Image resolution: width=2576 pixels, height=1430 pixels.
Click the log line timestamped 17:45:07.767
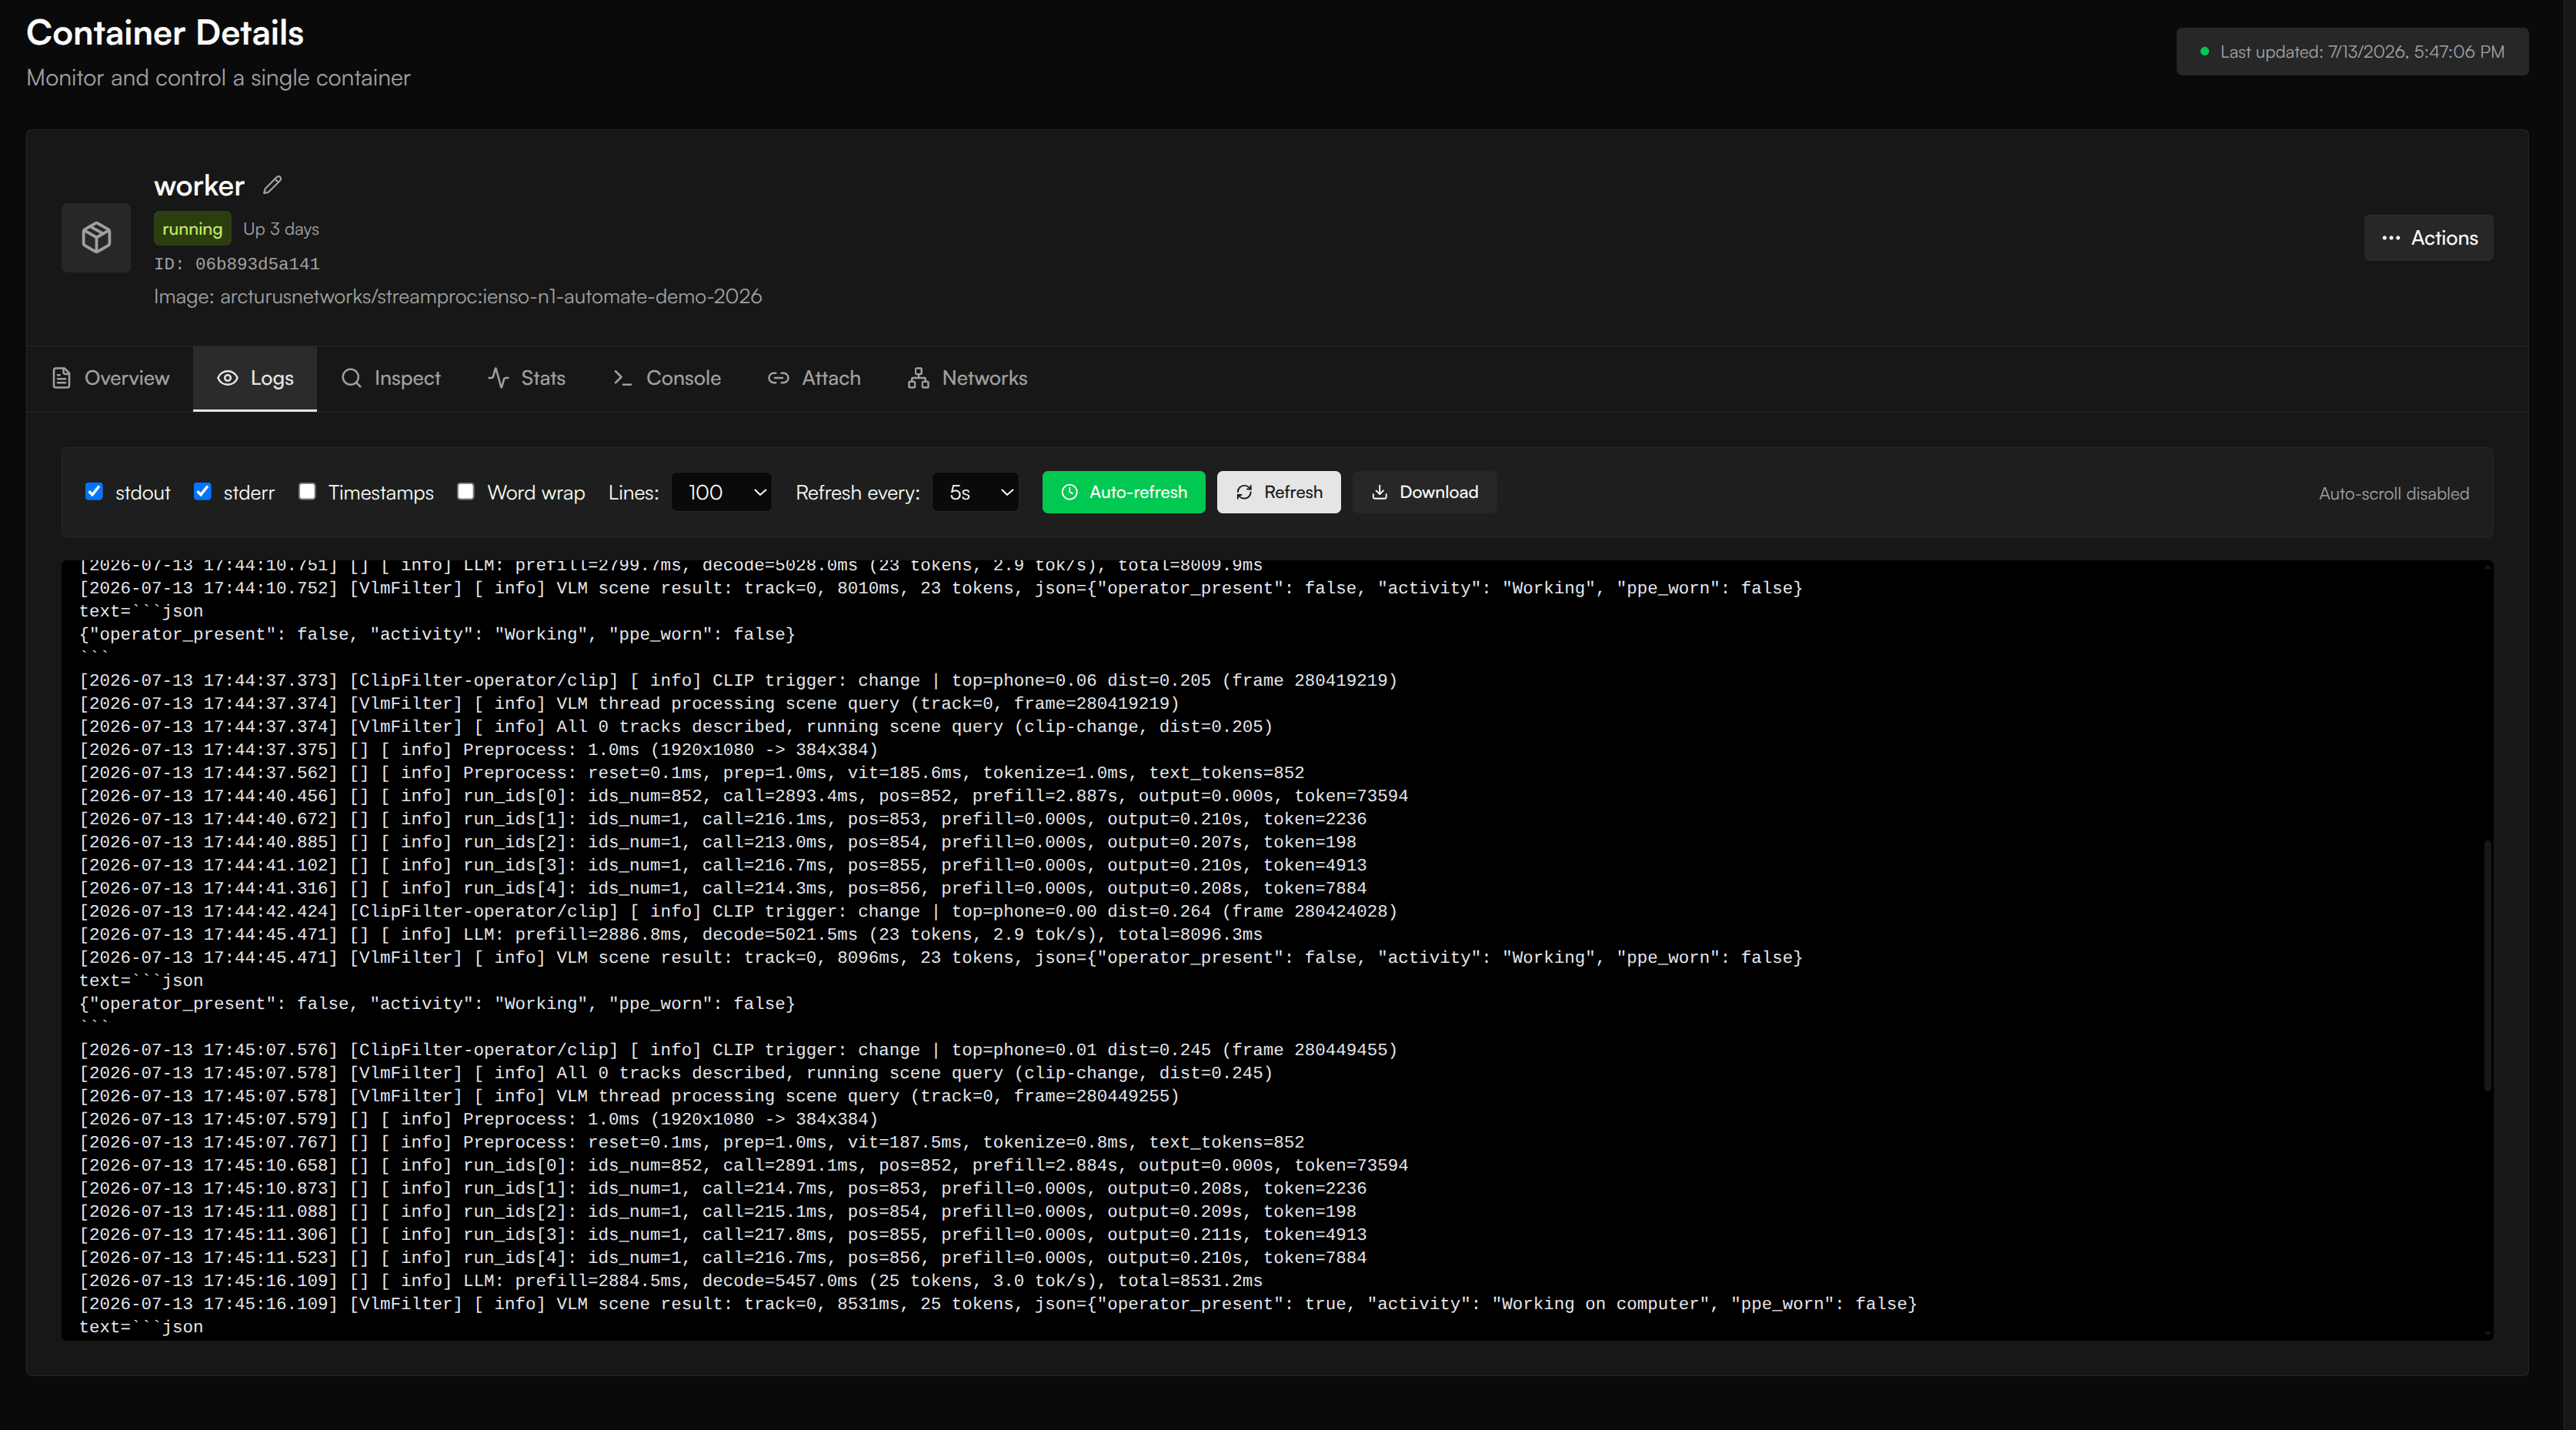(692, 1142)
